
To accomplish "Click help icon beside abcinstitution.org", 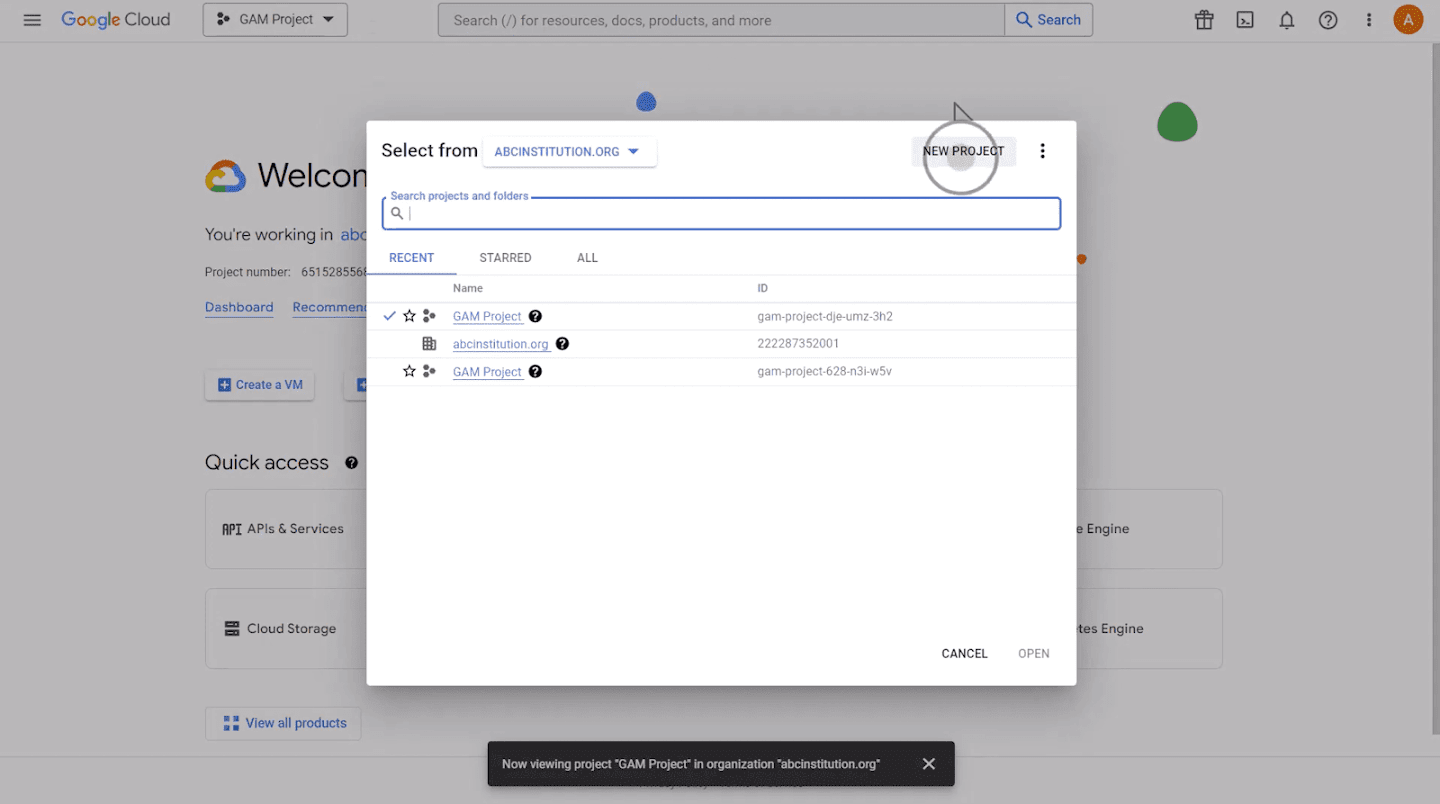I will (x=562, y=344).
